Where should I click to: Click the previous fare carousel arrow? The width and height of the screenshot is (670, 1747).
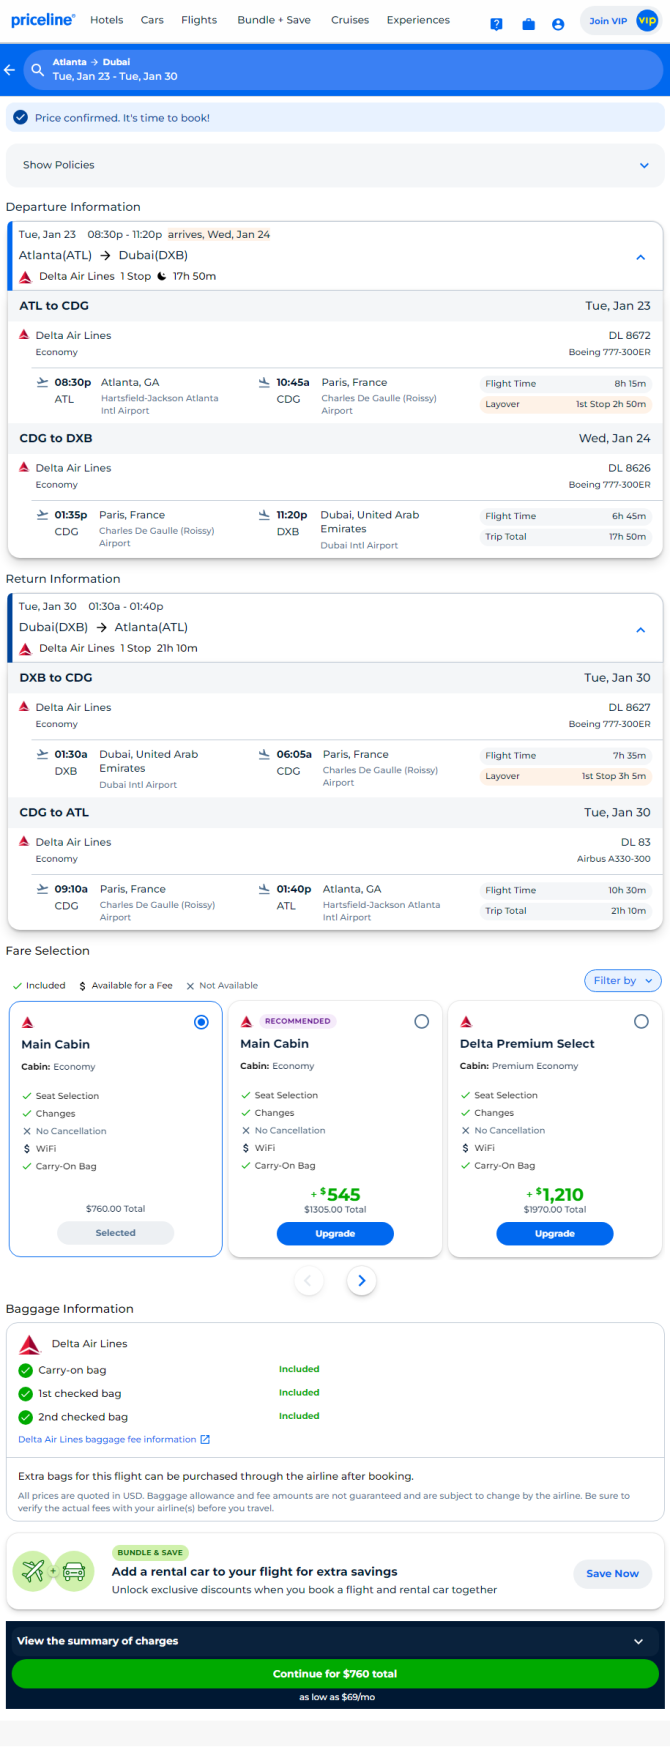pyautogui.click(x=308, y=1281)
